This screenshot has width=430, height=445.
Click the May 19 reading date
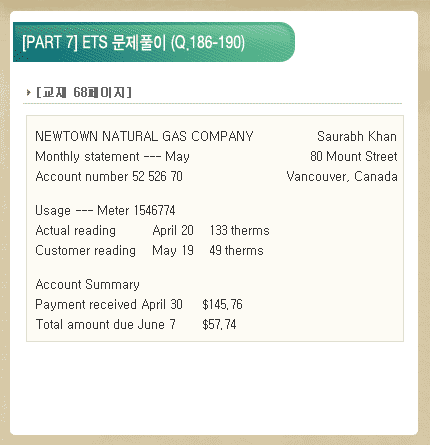[x=173, y=251]
